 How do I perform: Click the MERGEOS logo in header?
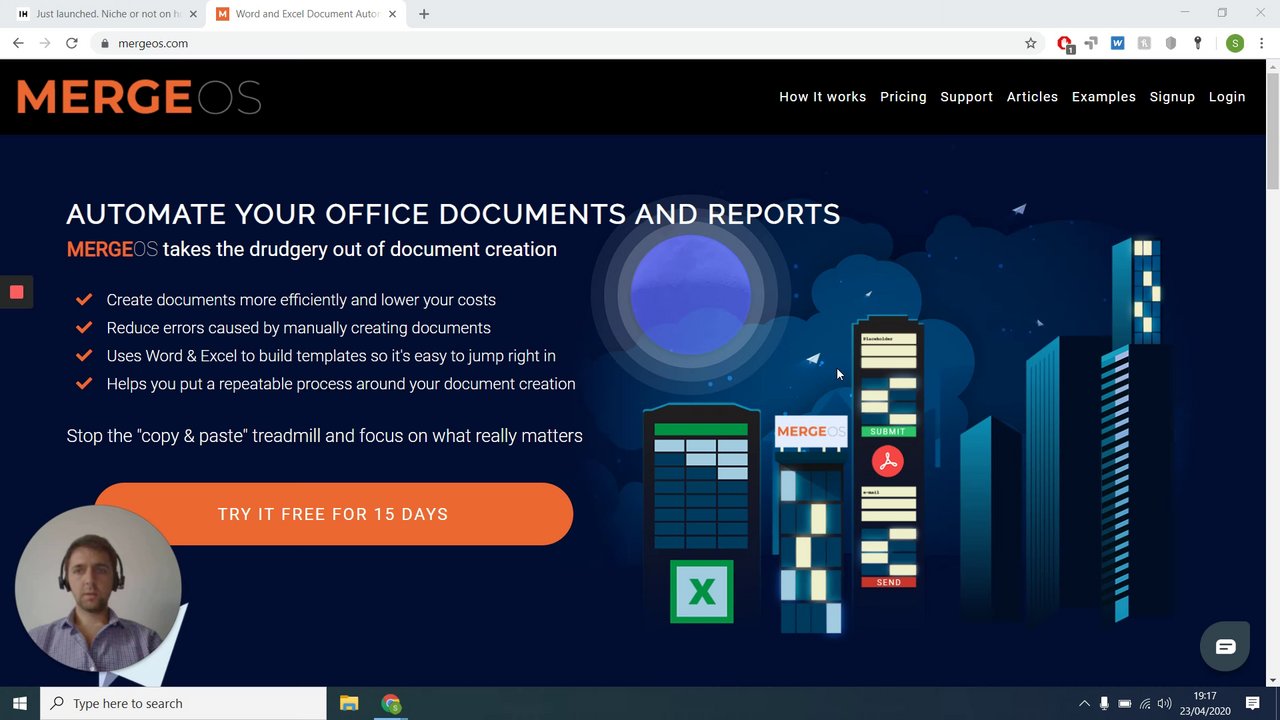point(139,97)
